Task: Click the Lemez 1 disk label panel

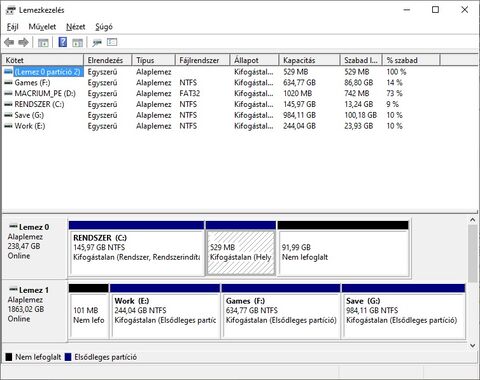Action: [x=35, y=311]
